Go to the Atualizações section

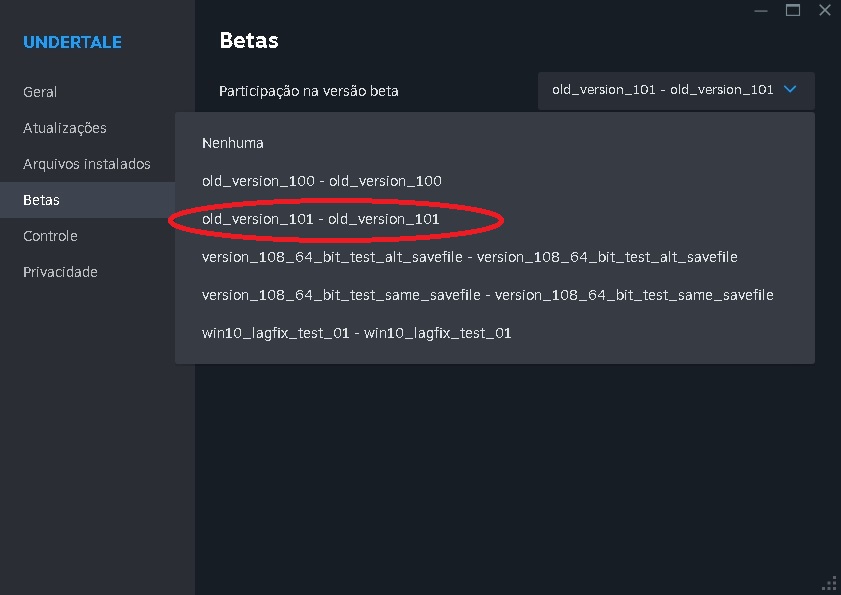coord(65,128)
